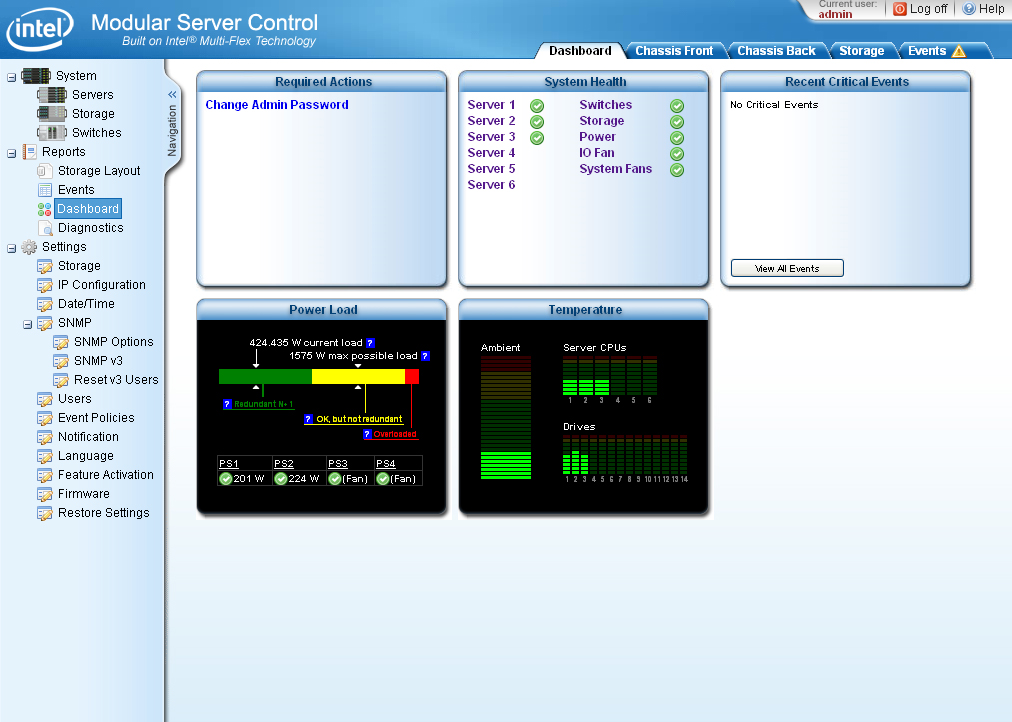Click the admin current user name
The image size is (1012, 722).
[x=835, y=14]
